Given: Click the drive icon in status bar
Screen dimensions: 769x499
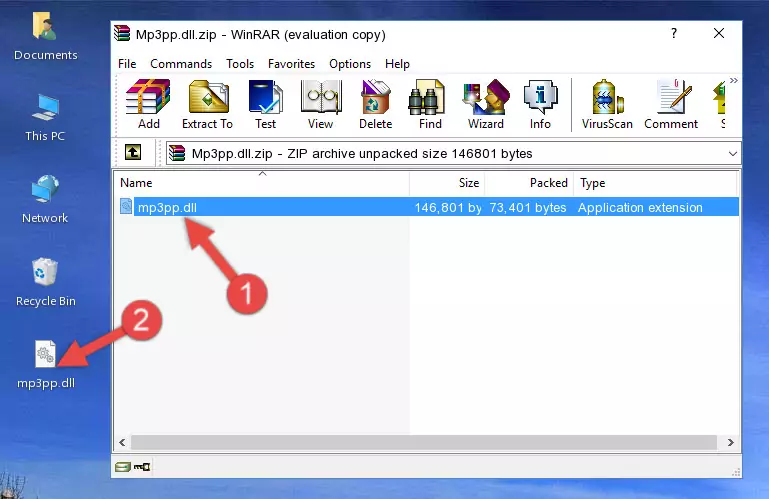Looking at the screenshot, I should (x=123, y=467).
